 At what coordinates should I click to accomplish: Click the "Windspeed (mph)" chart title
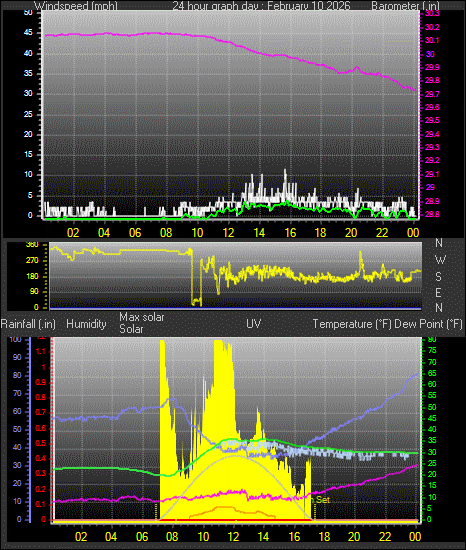click(76, 6)
